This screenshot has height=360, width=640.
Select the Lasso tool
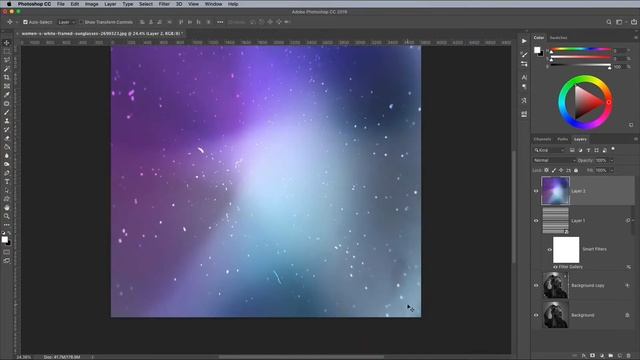tap(7, 60)
